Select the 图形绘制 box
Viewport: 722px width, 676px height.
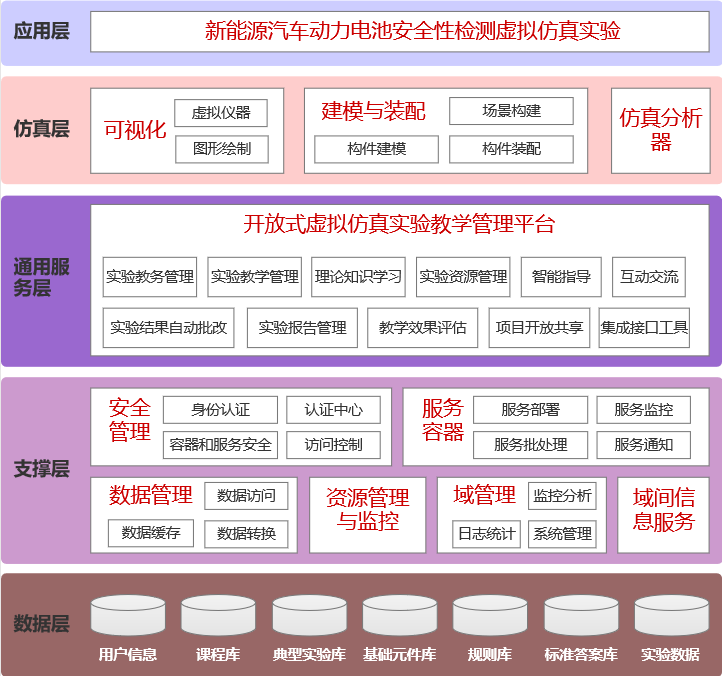[221, 150]
